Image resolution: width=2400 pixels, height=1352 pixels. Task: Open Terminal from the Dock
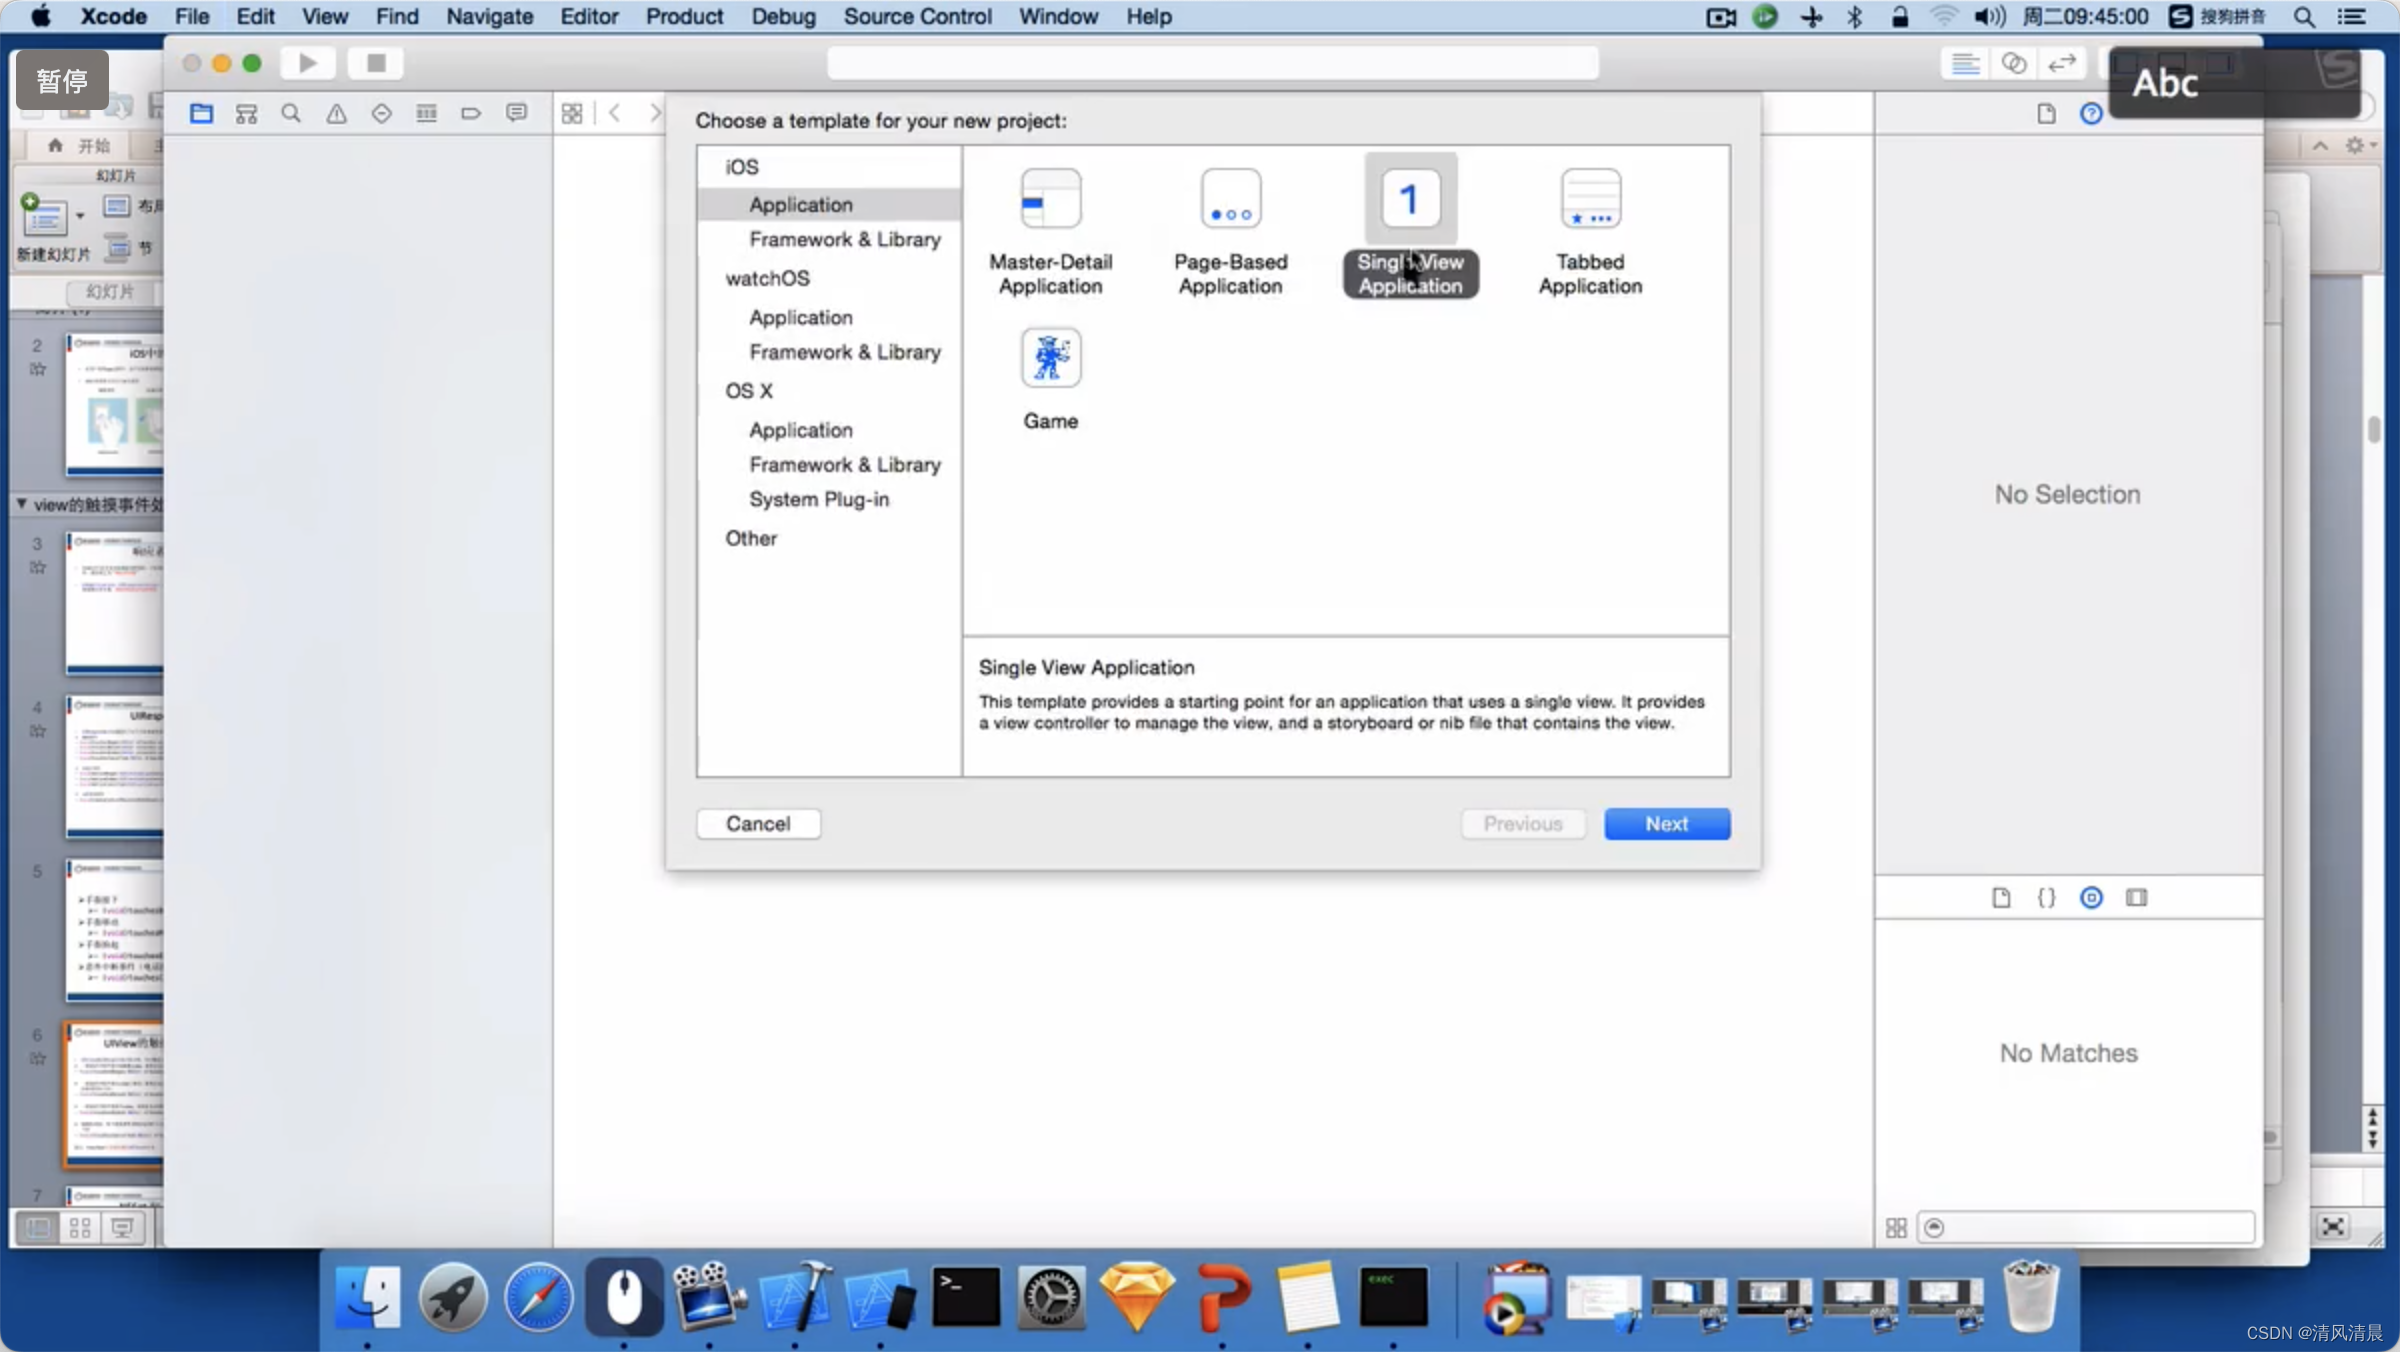pyautogui.click(x=965, y=1298)
